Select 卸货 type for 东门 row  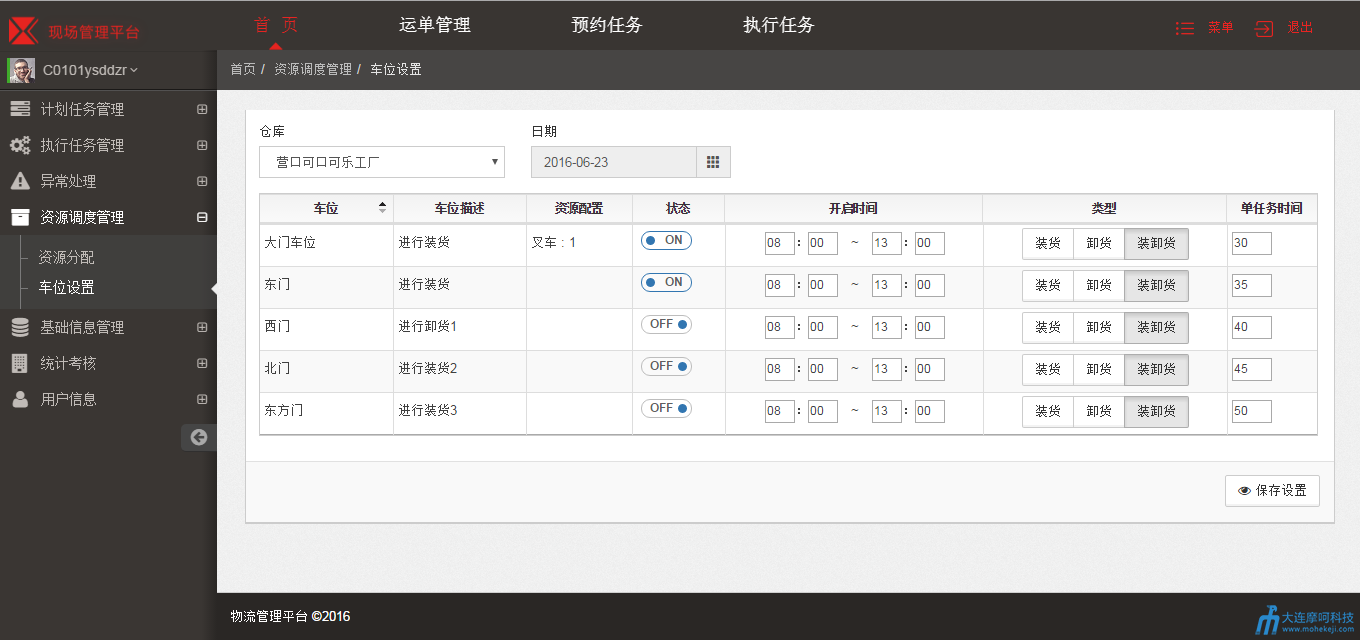pos(1099,285)
